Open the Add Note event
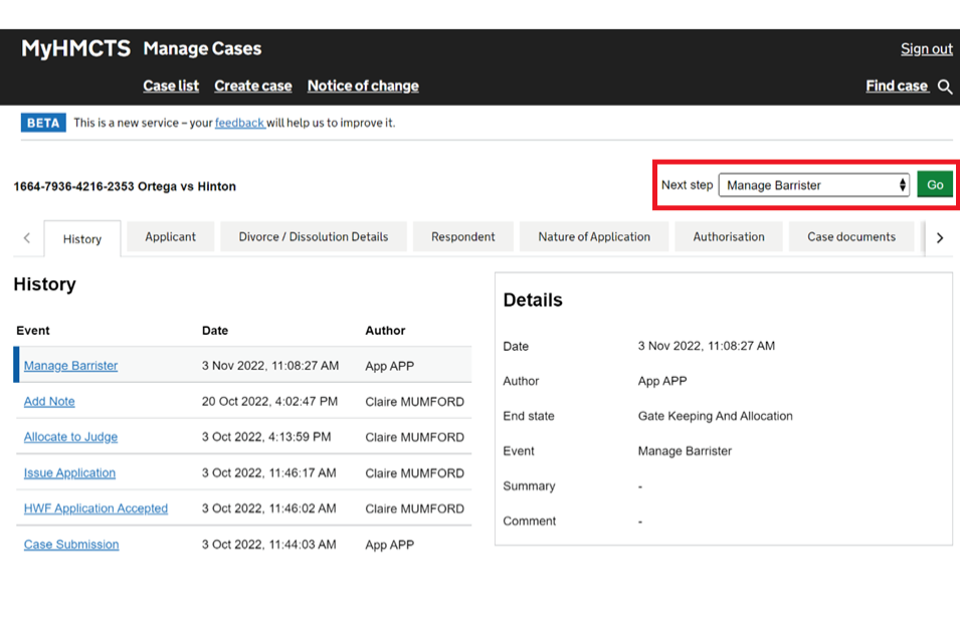Viewport: 960px width, 640px height. click(49, 402)
